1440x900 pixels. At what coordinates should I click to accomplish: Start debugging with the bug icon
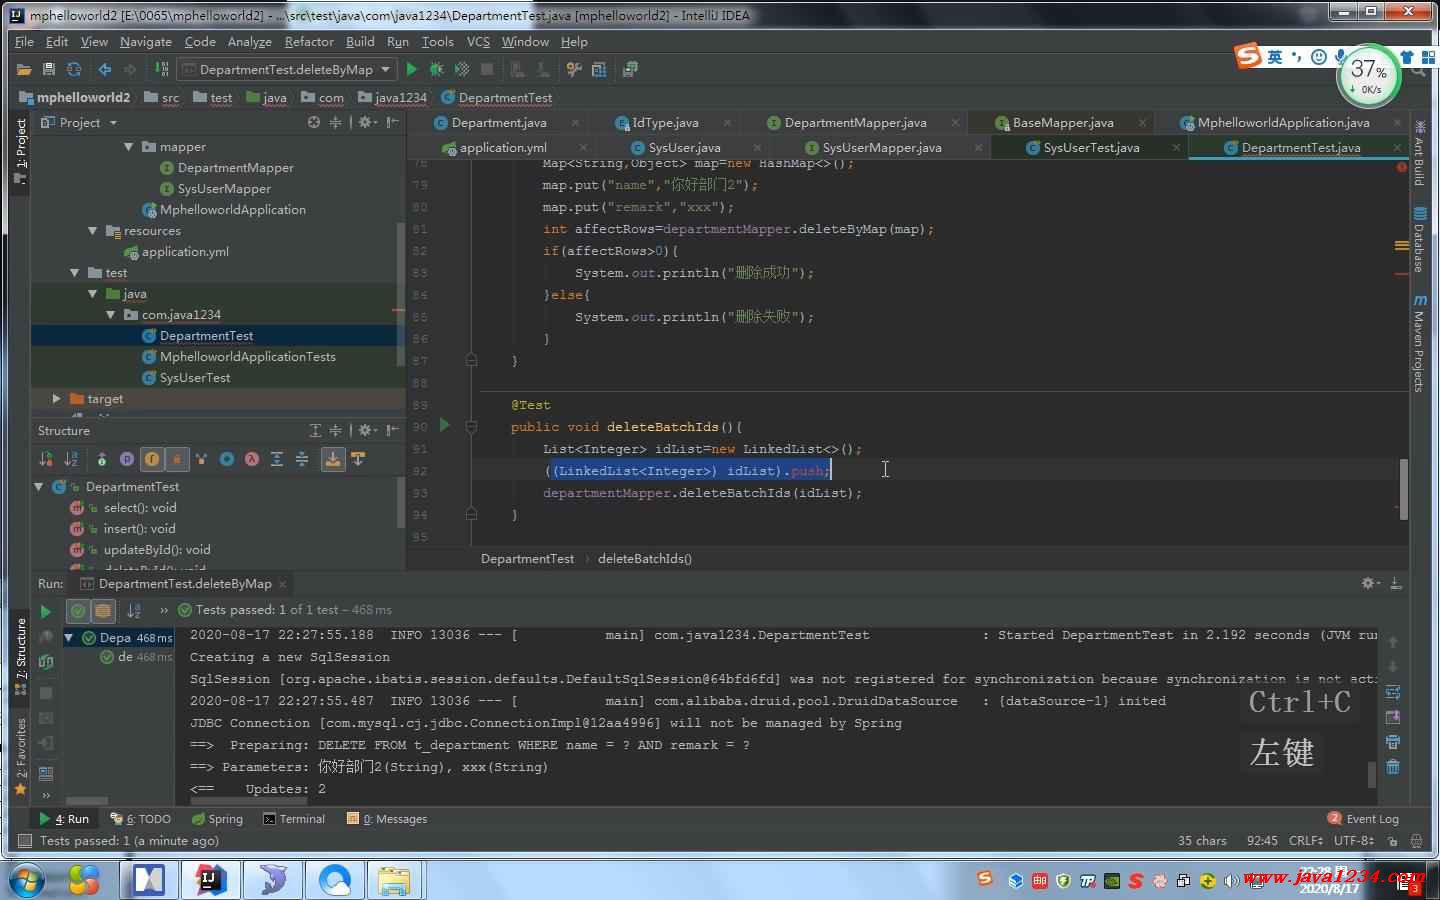tap(436, 69)
